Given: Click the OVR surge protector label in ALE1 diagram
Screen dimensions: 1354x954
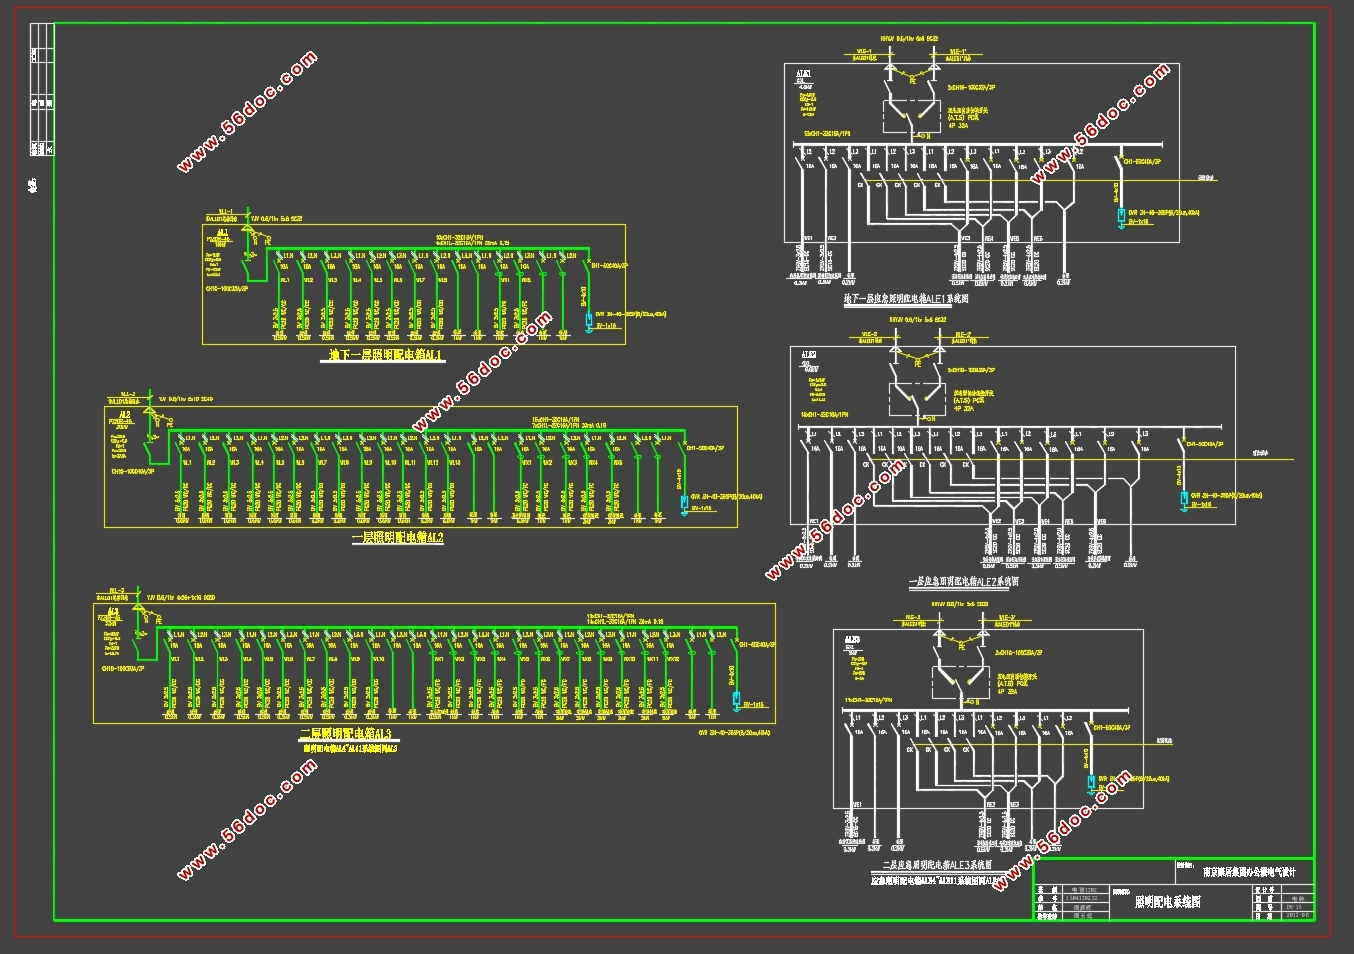Looking at the screenshot, I should coord(1163,213).
